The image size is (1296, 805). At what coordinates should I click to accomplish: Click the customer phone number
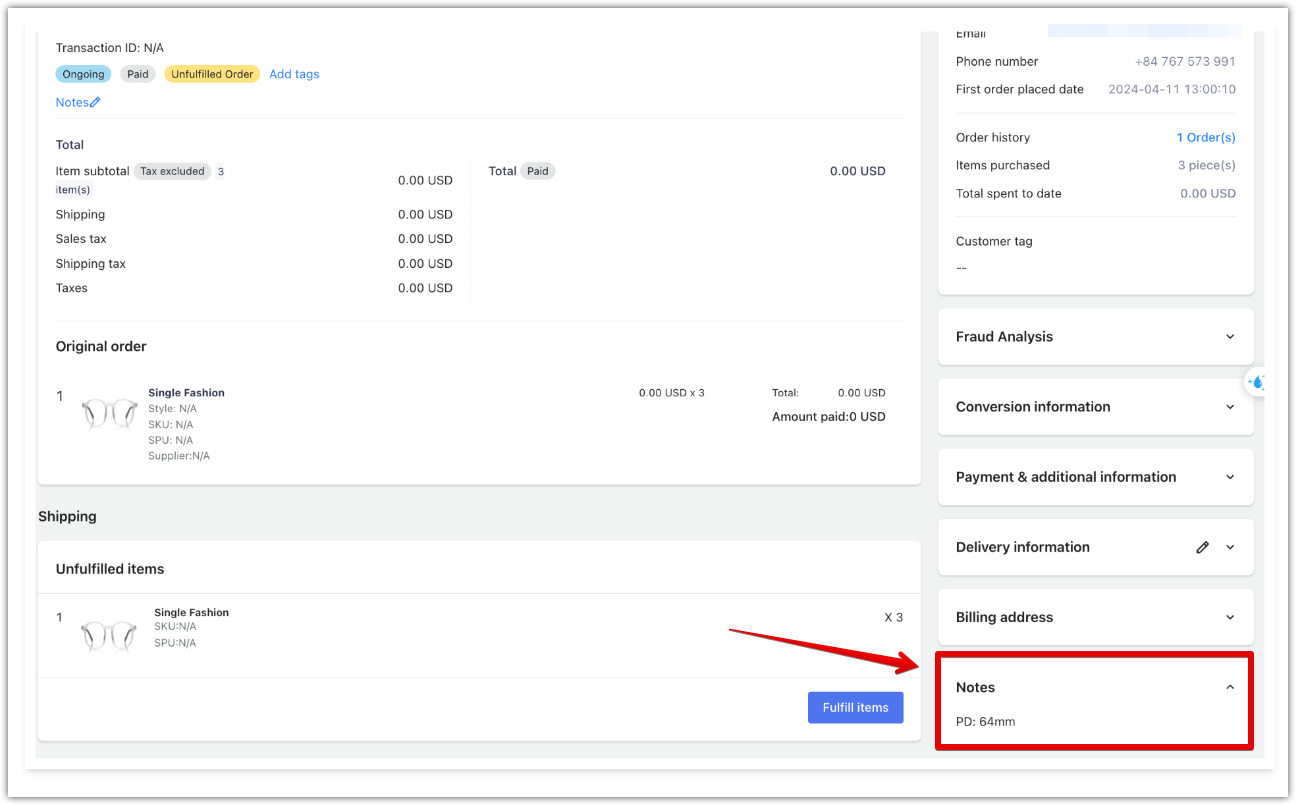[x=1185, y=61]
